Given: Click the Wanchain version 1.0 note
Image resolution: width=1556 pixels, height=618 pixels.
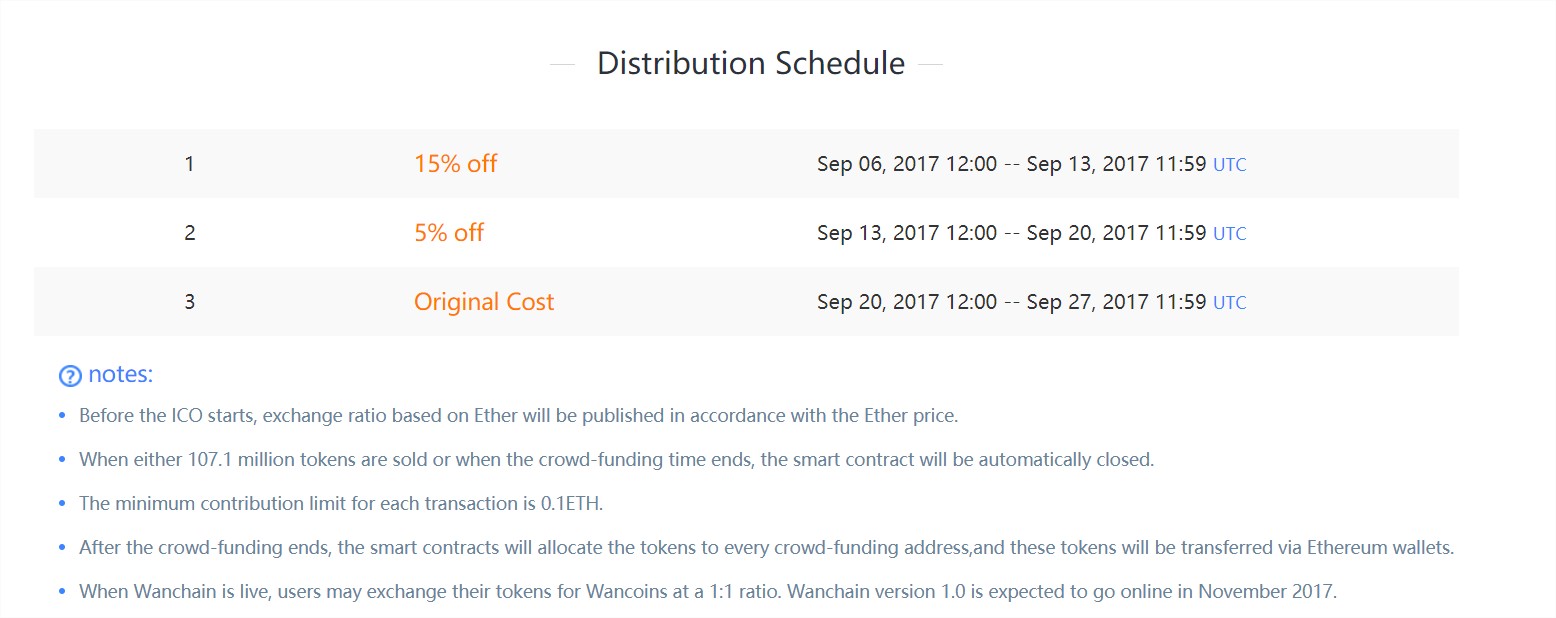Looking at the screenshot, I should point(708,591).
